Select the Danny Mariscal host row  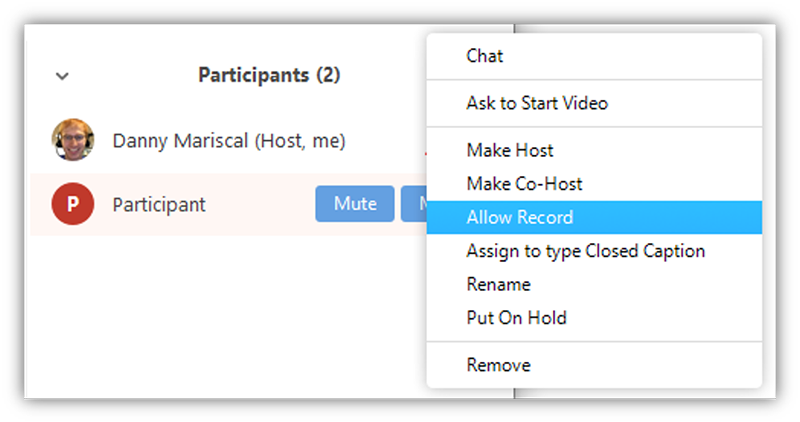coord(228,141)
